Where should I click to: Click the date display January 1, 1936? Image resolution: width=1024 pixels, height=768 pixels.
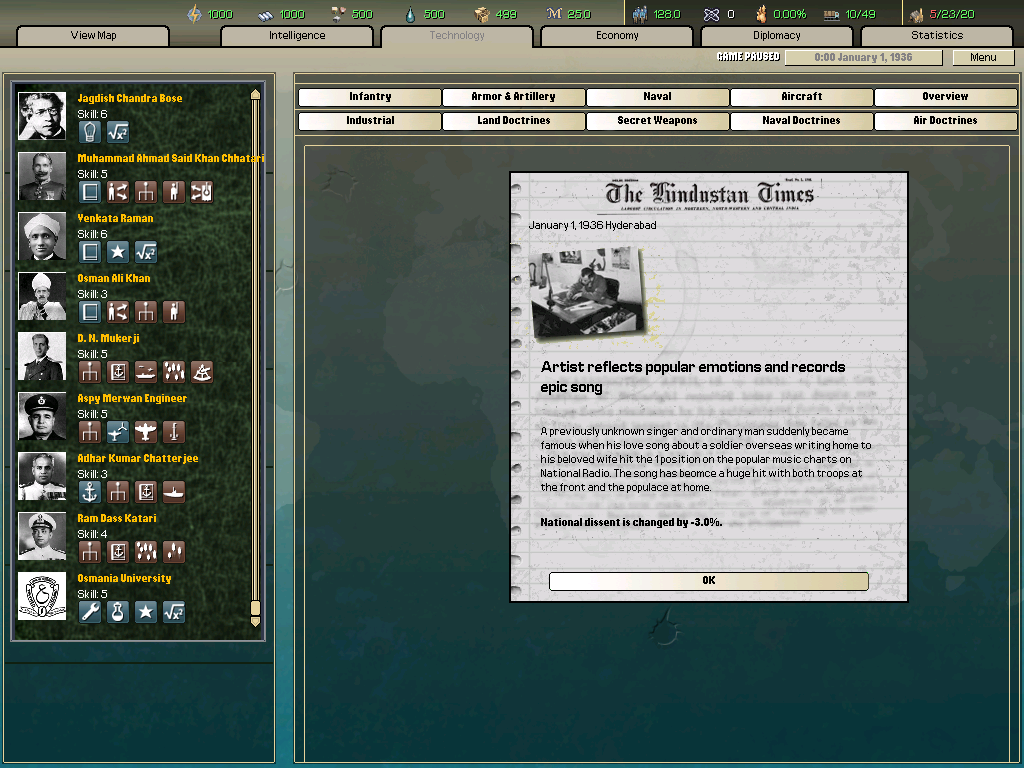point(863,57)
